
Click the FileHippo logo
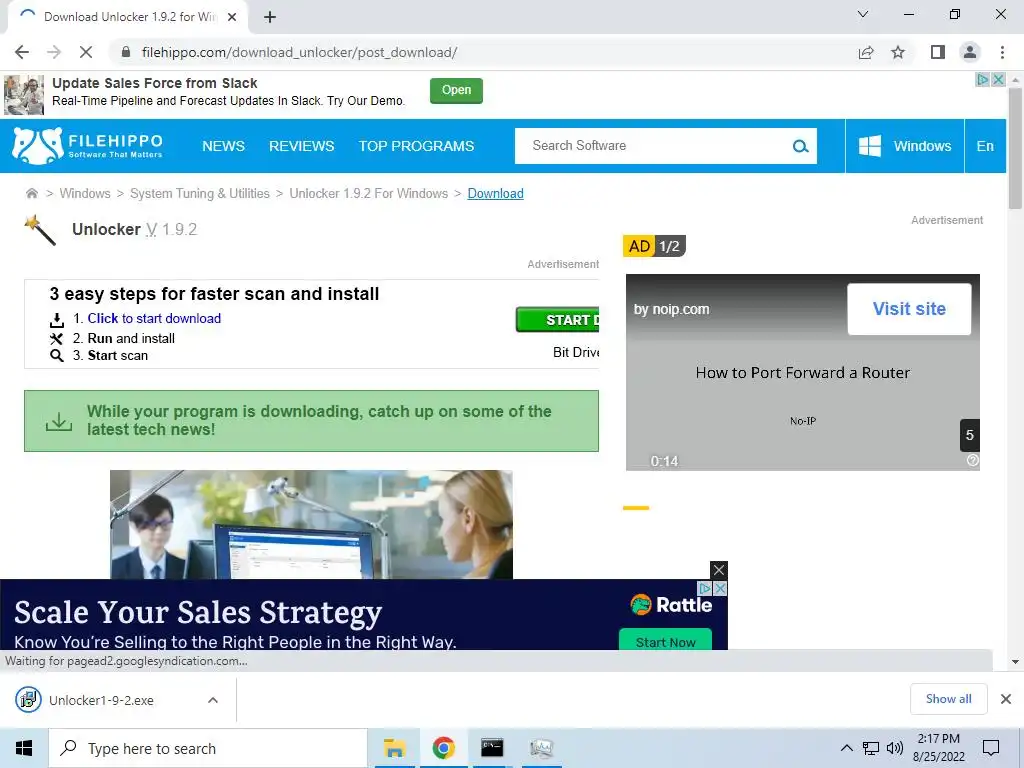[x=88, y=146]
